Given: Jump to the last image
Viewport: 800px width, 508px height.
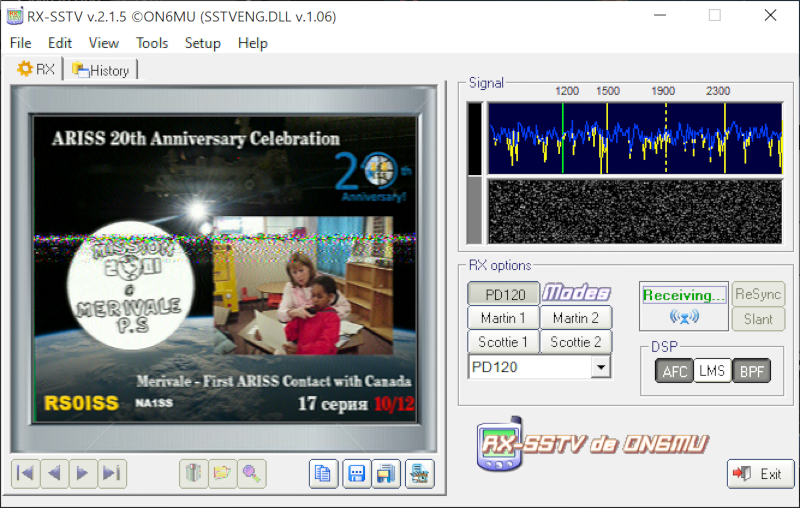Looking at the screenshot, I should 112,474.
